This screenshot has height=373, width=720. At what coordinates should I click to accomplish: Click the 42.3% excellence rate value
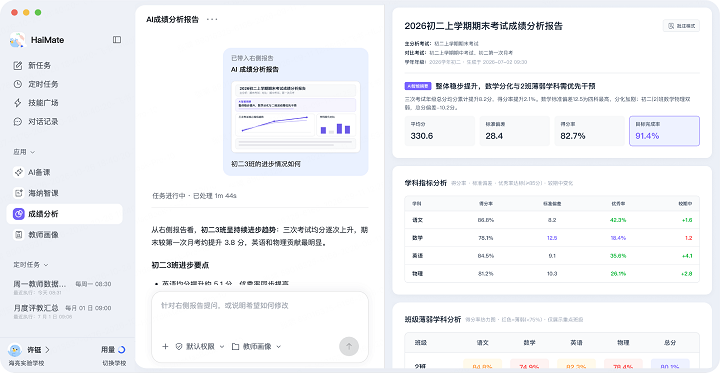click(x=618, y=220)
